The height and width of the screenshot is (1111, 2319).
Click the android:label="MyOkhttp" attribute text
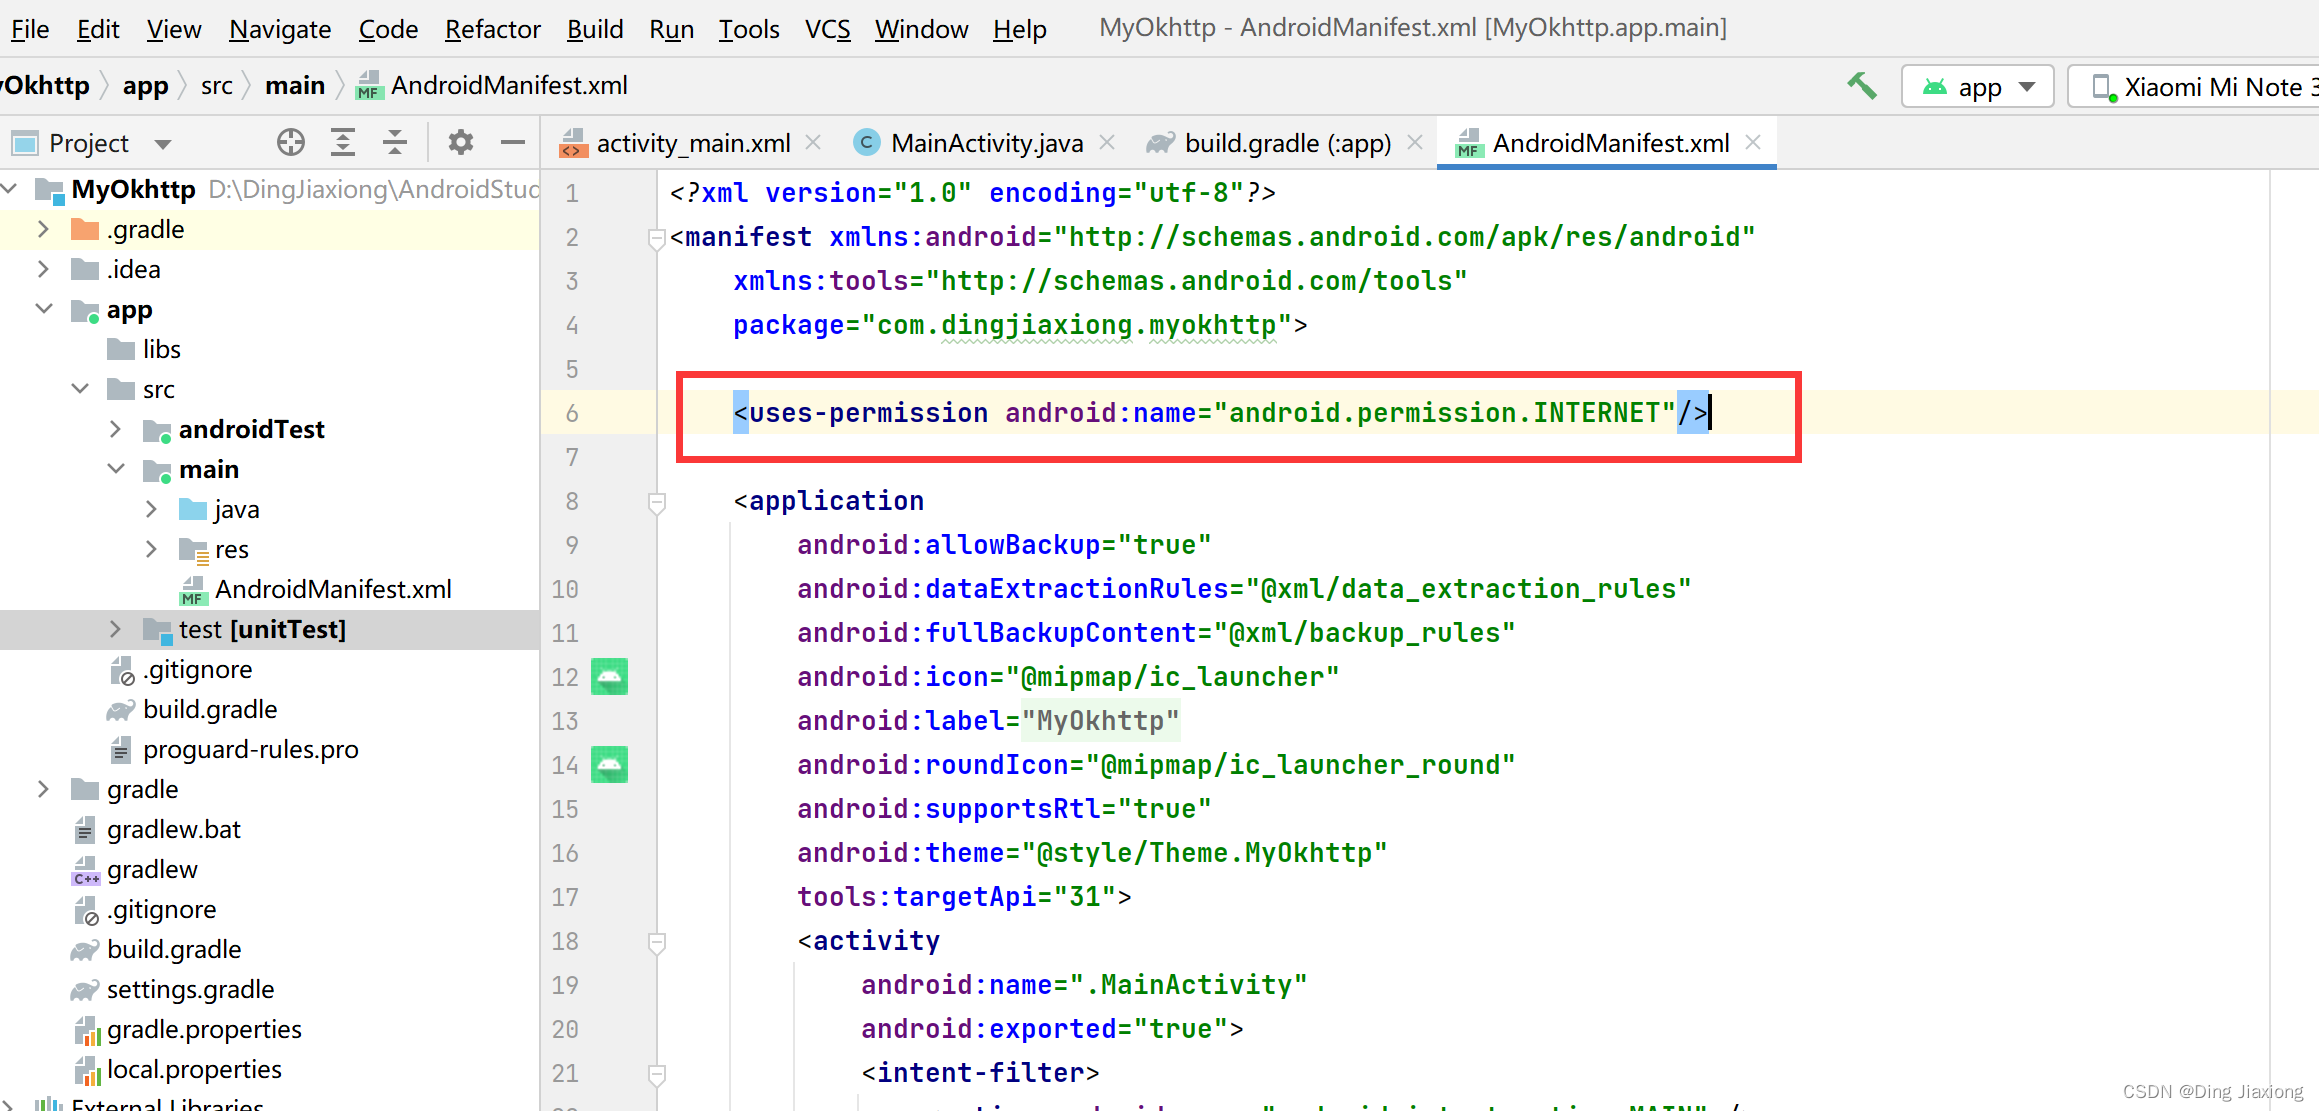coord(988,721)
